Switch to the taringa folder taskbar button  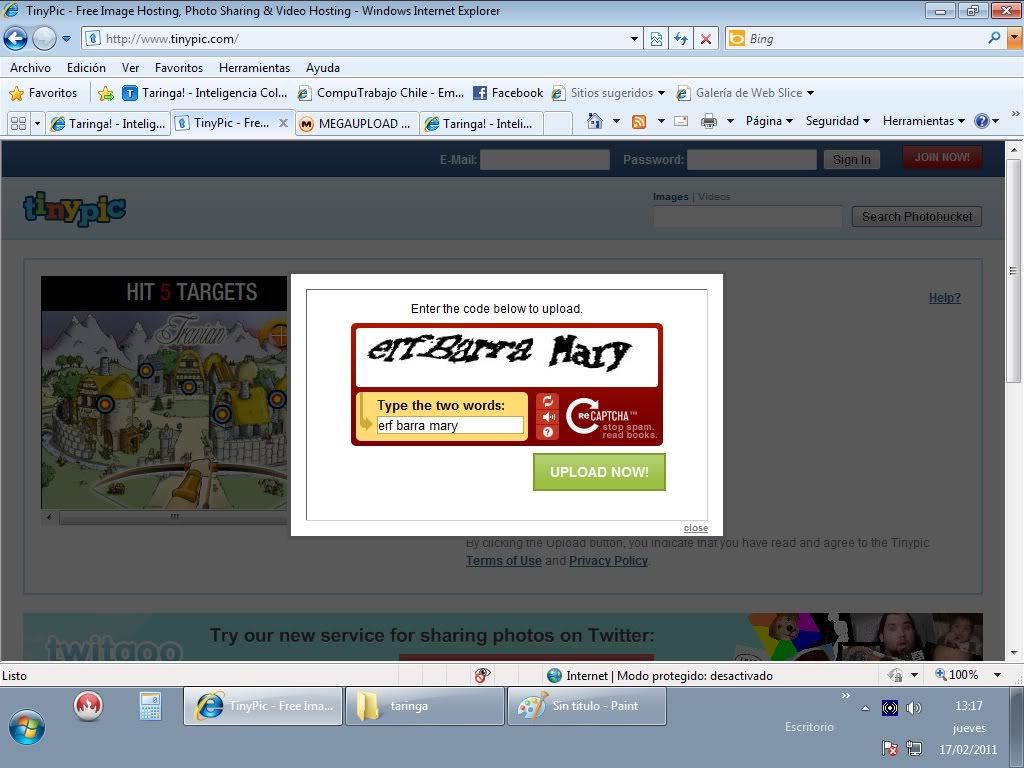pos(424,706)
